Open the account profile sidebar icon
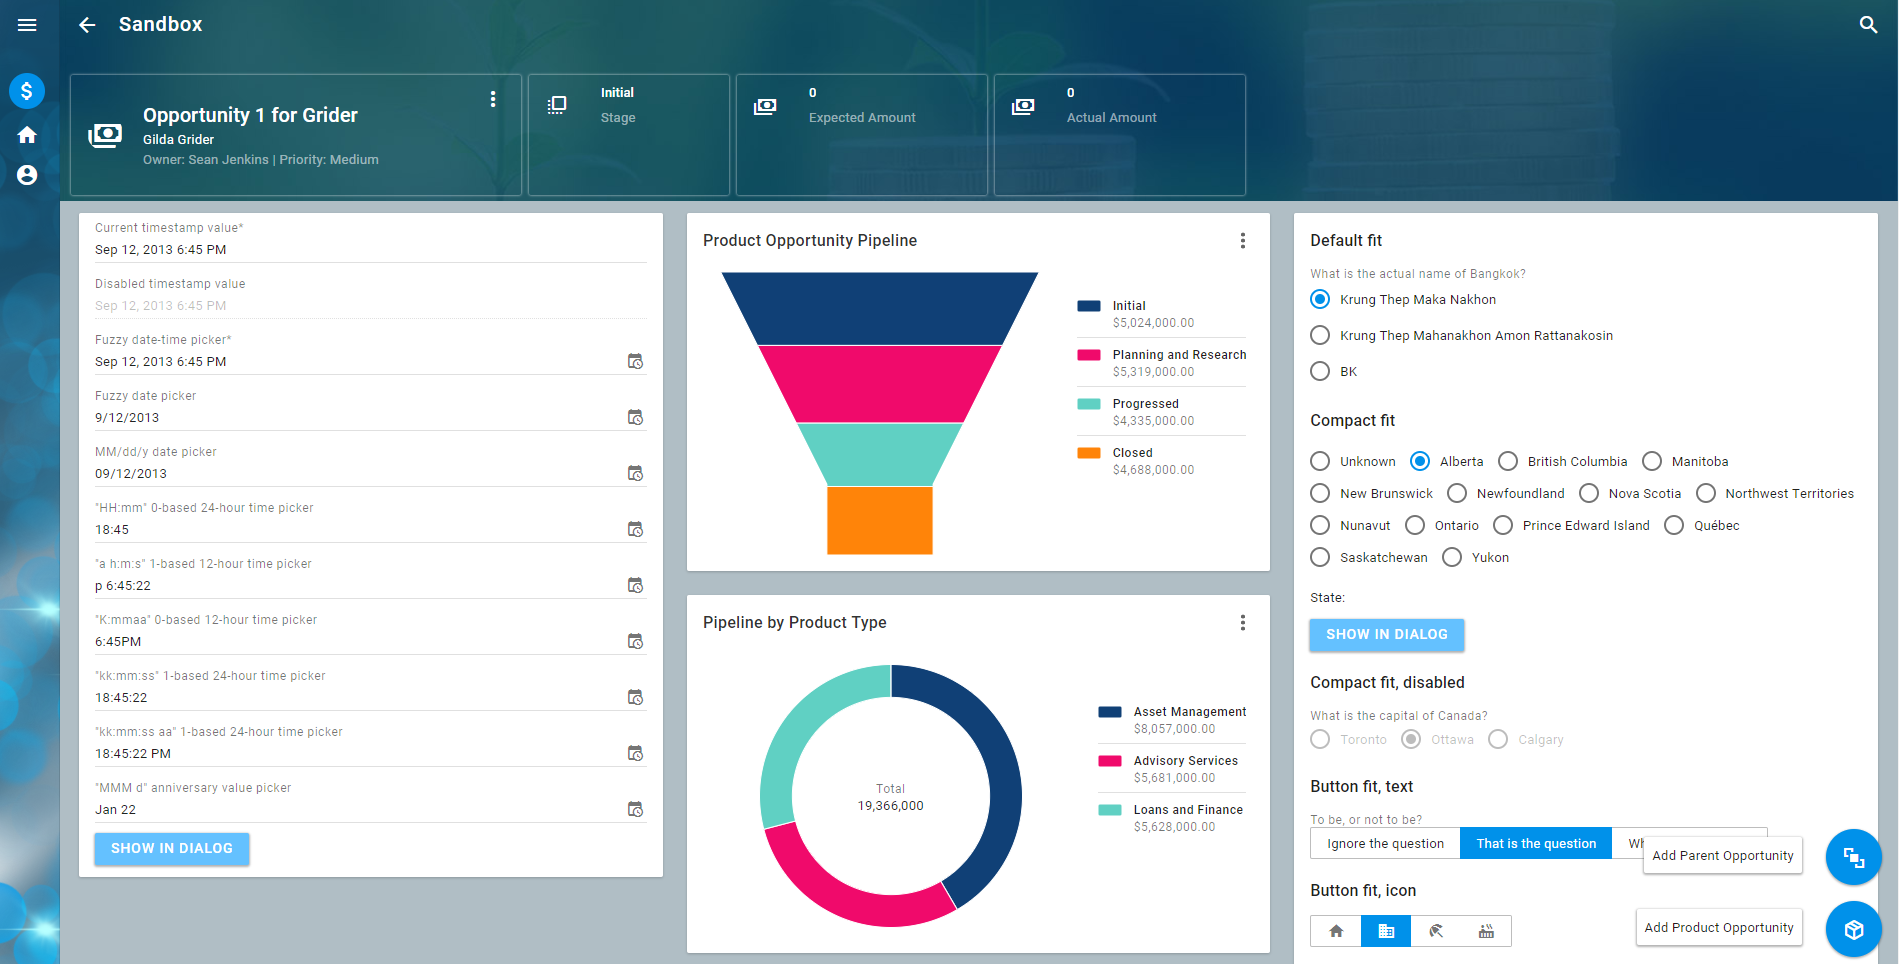The height and width of the screenshot is (964, 1899). point(27,175)
